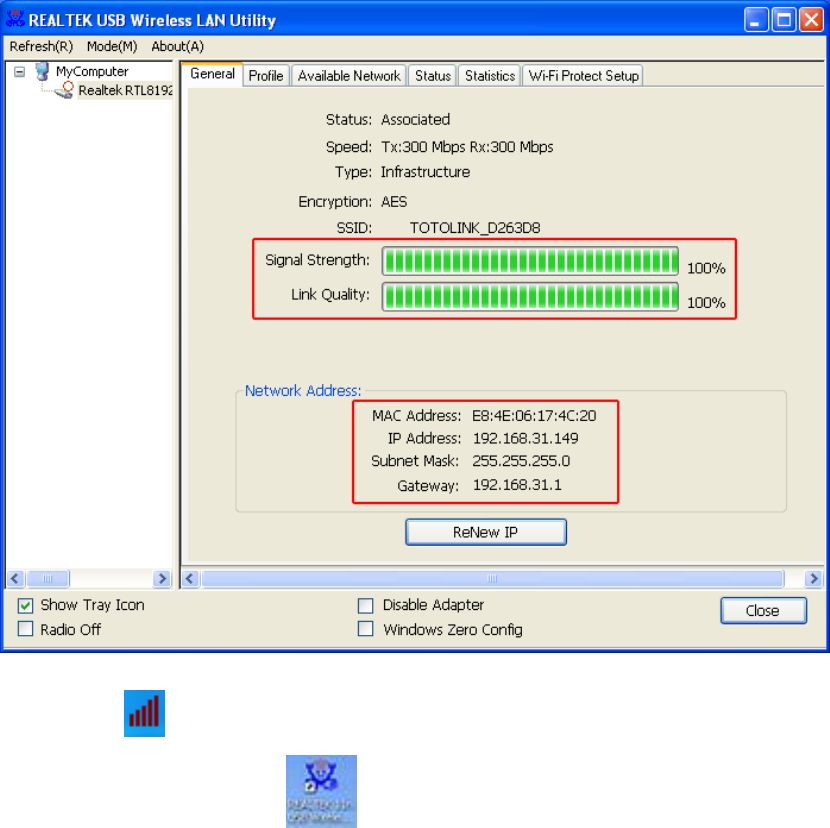Screen dimensions: 830x828
Task: Click the MAC address E8:4E:06:17:4C:20
Action: [534, 416]
